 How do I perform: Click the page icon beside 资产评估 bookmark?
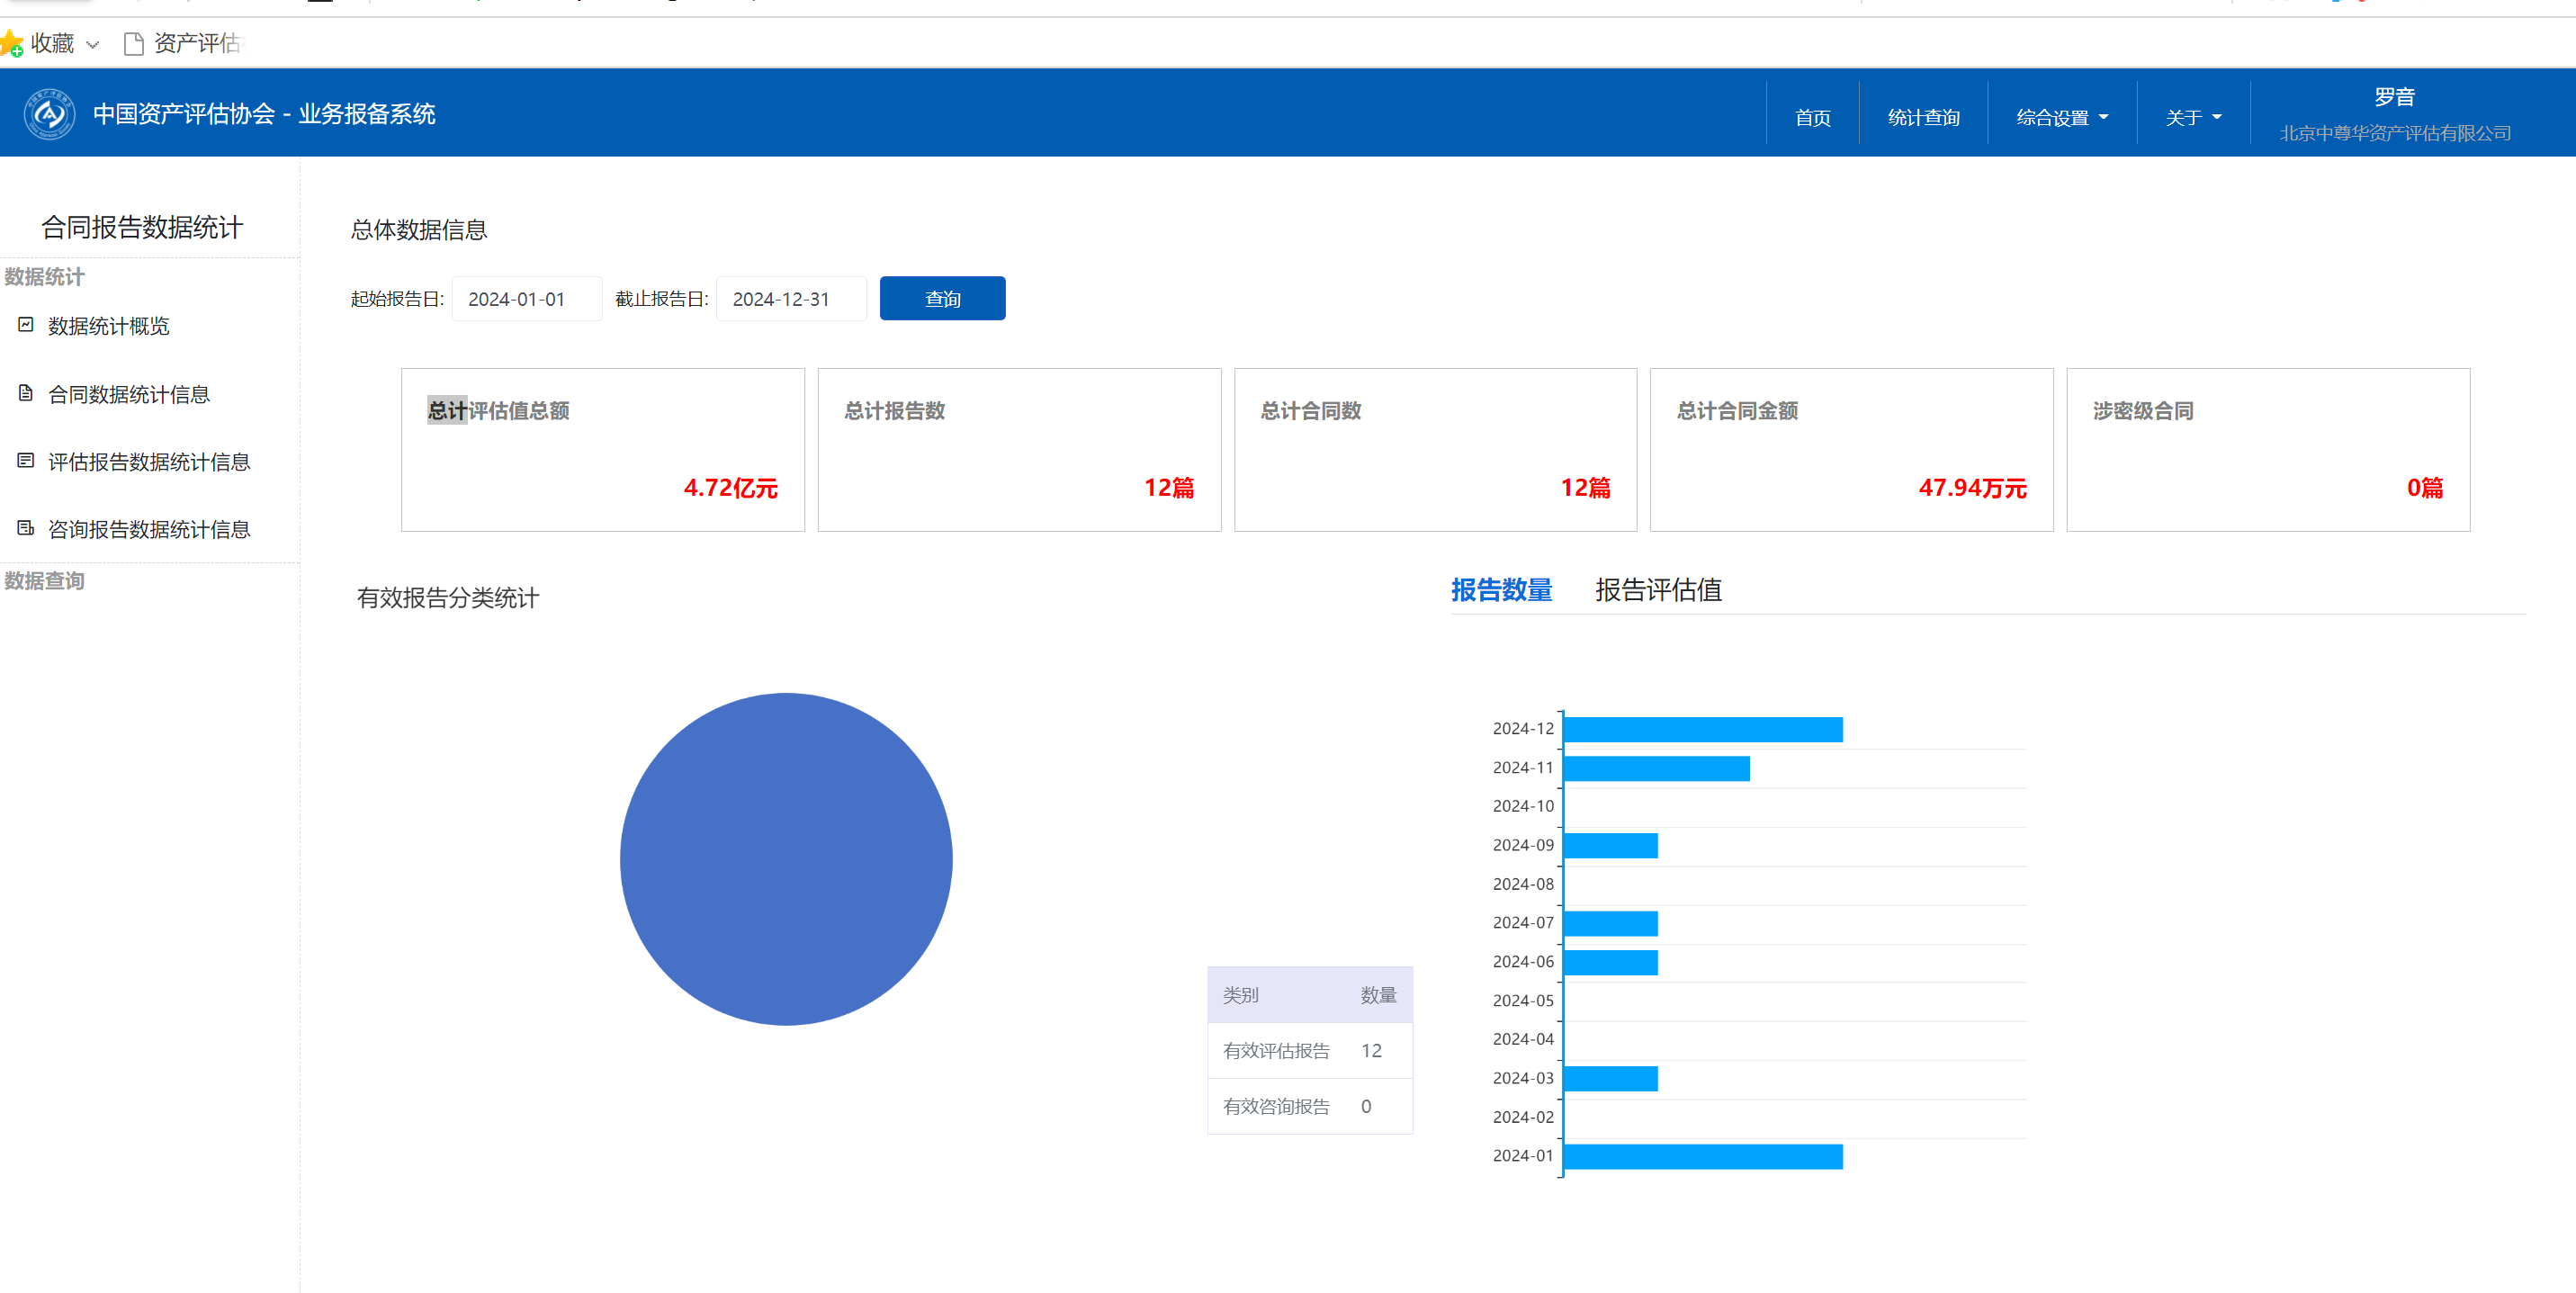coord(133,44)
